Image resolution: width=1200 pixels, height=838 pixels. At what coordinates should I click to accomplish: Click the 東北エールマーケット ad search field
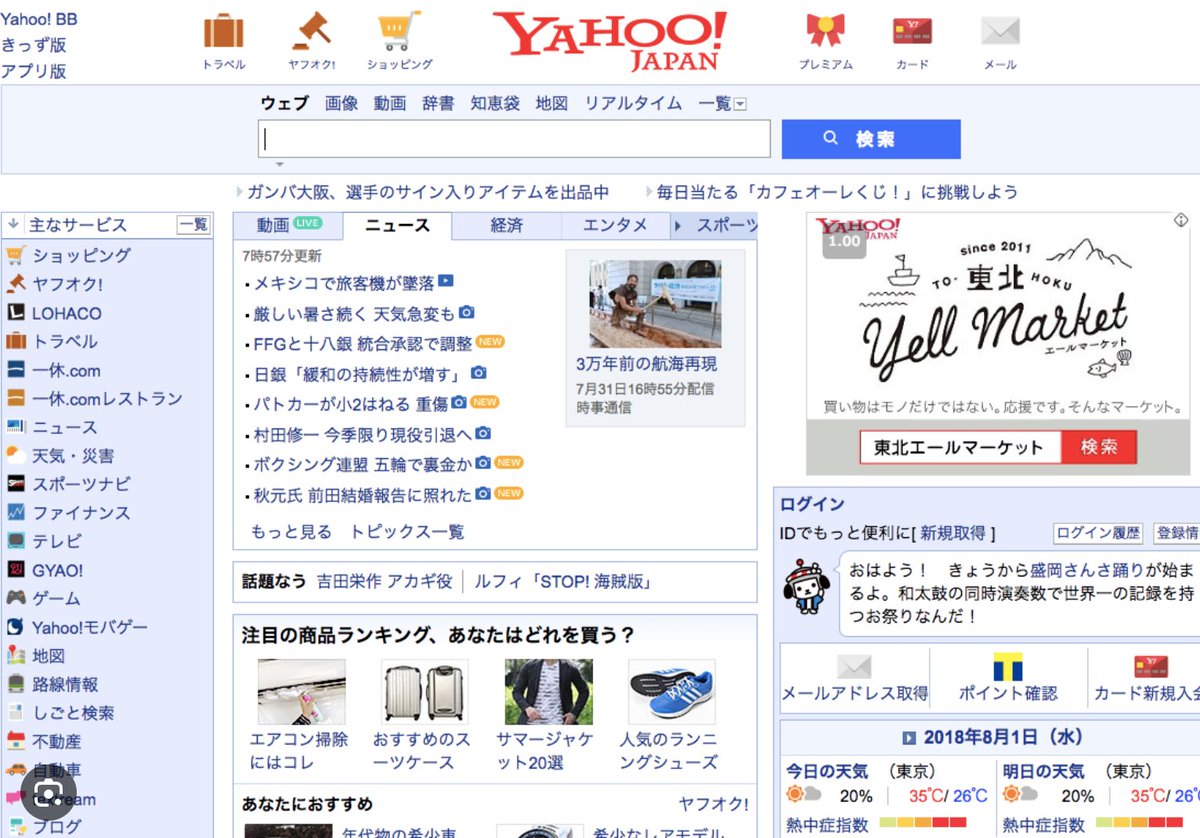tap(960, 447)
